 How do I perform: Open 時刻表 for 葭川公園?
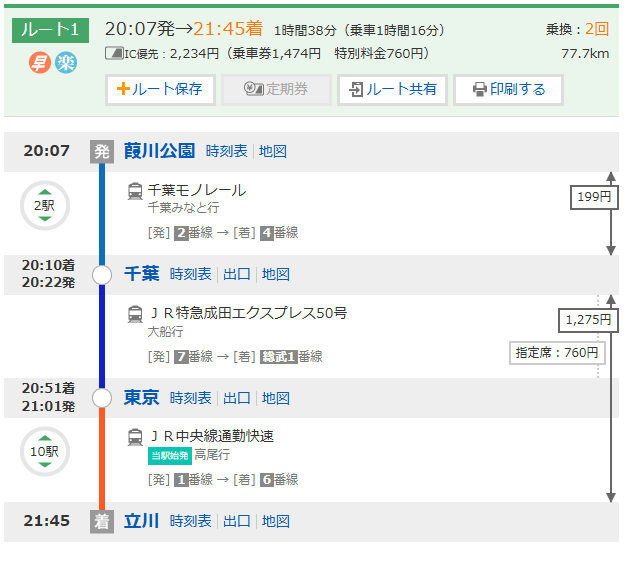(227, 151)
